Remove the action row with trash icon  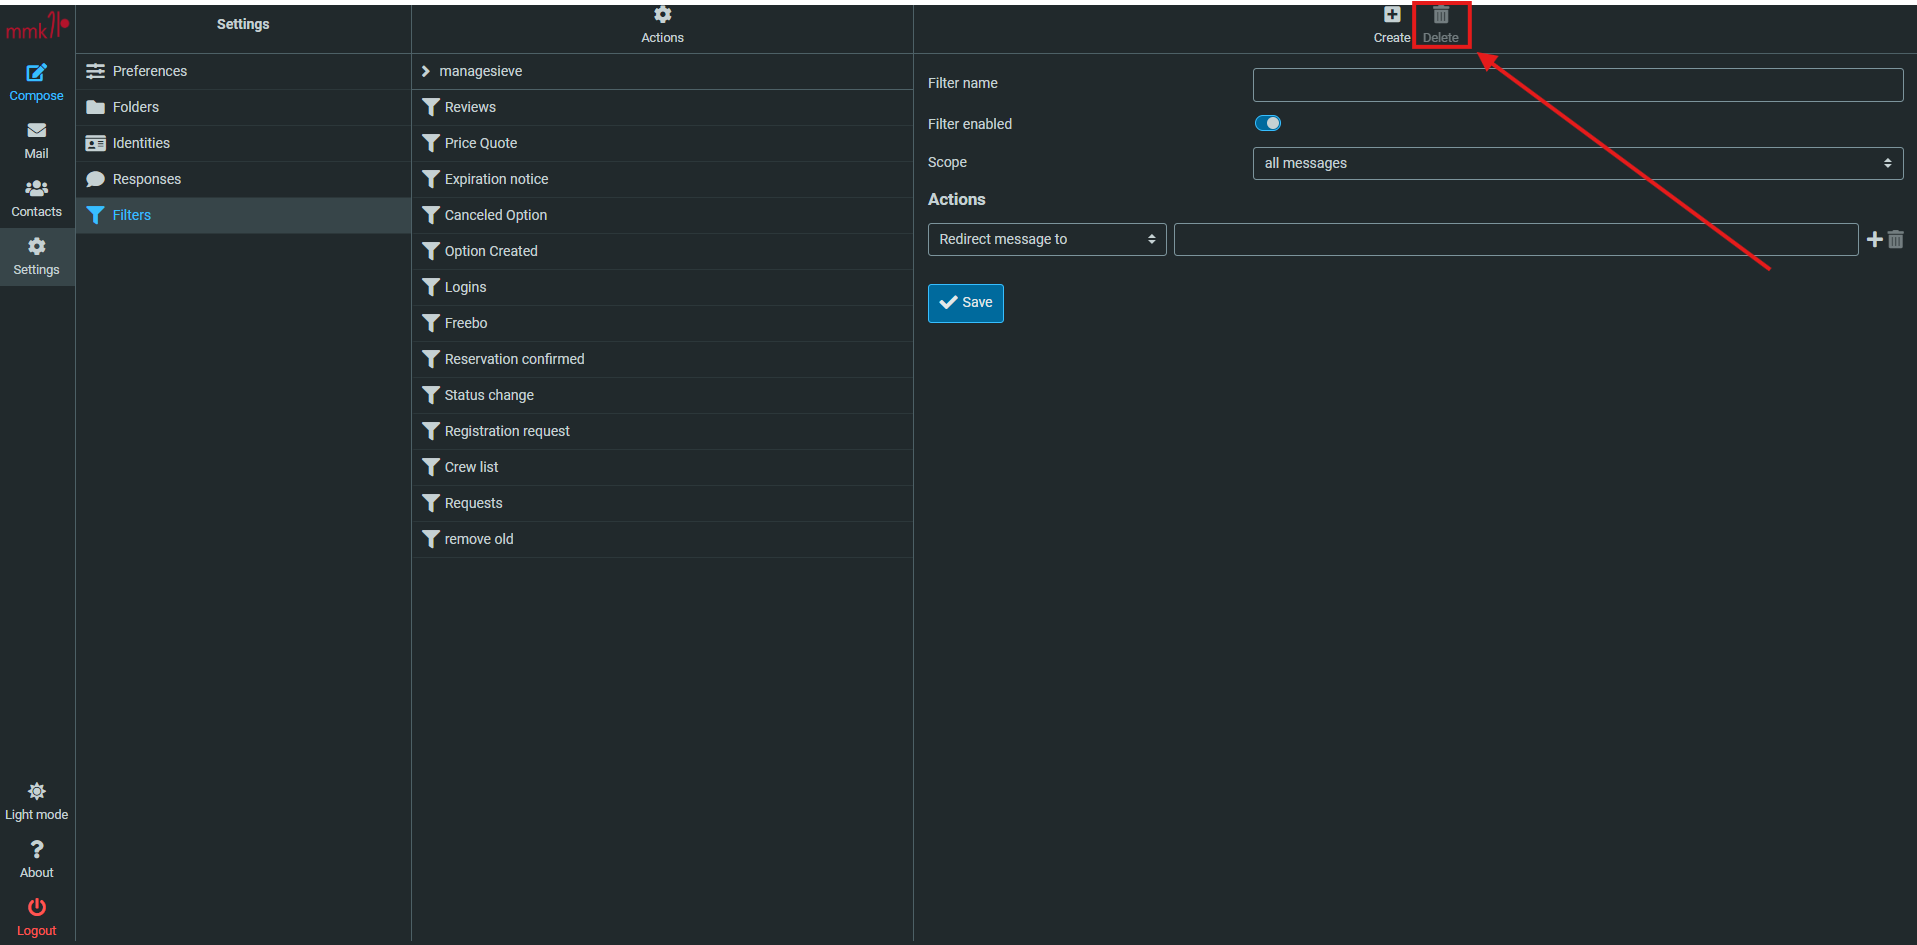(1895, 239)
